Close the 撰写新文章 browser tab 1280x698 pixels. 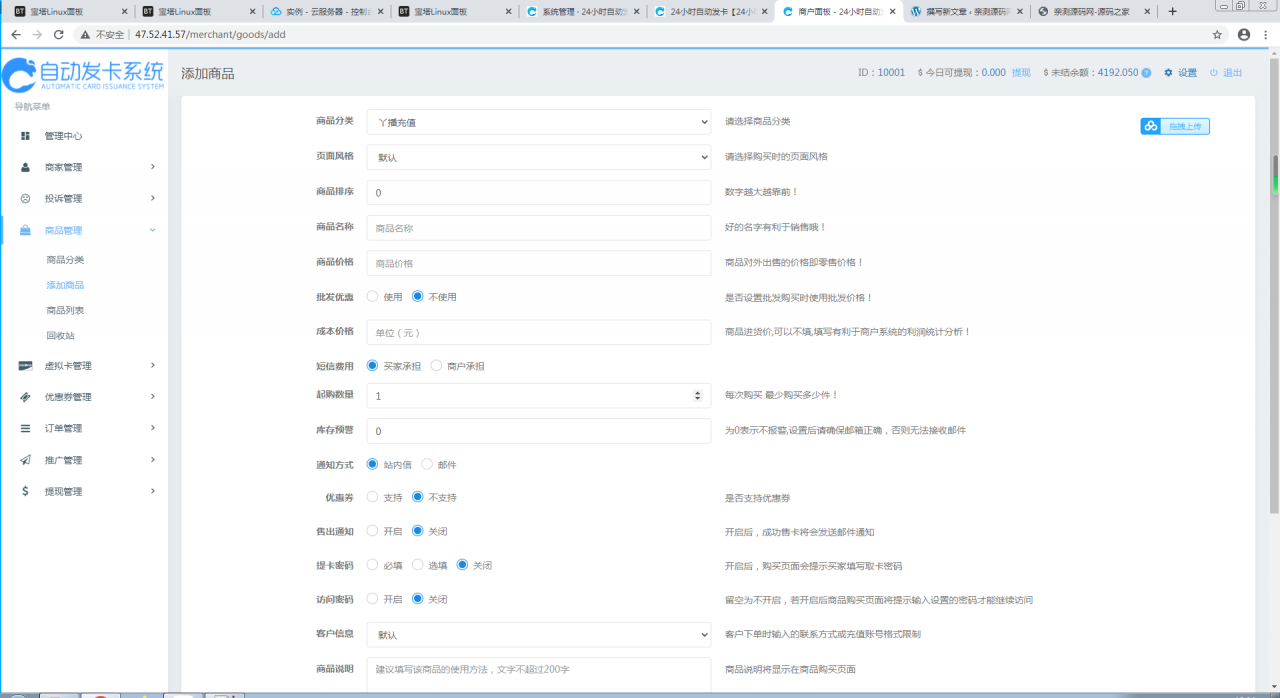coord(1020,11)
